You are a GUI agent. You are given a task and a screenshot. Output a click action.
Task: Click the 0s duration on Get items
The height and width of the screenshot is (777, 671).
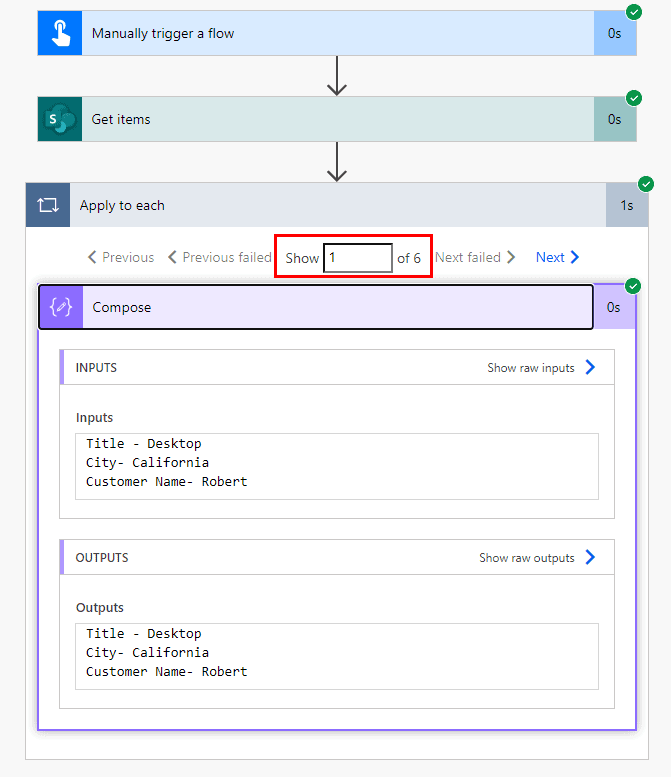tap(615, 119)
